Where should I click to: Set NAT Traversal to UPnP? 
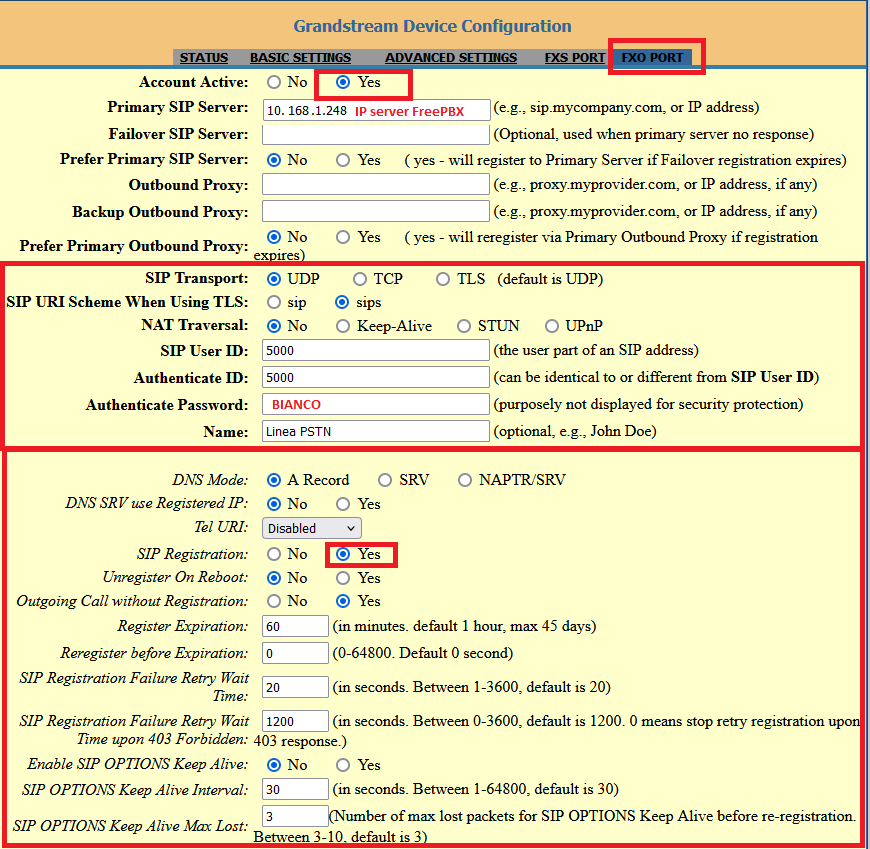tap(552, 326)
